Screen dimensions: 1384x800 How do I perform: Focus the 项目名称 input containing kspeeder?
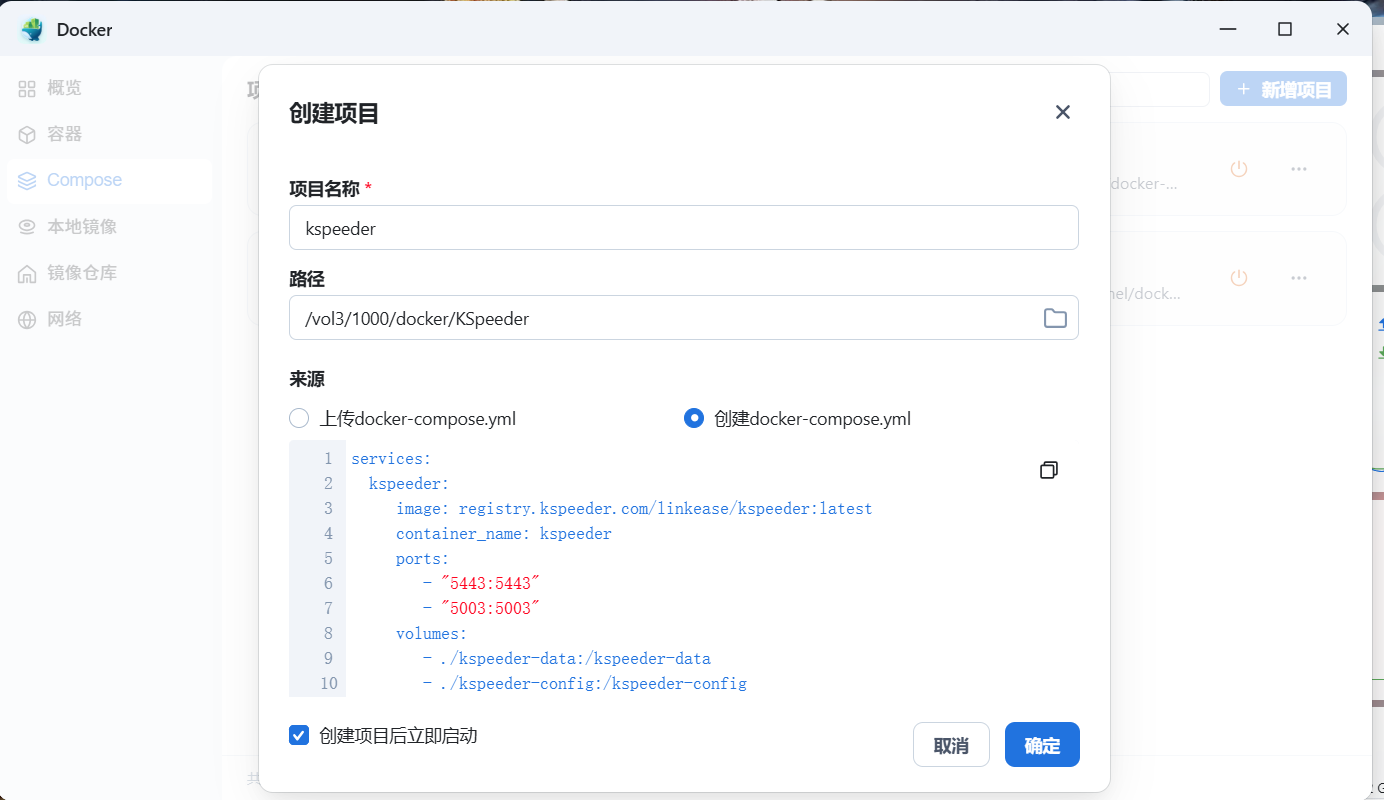[684, 228]
